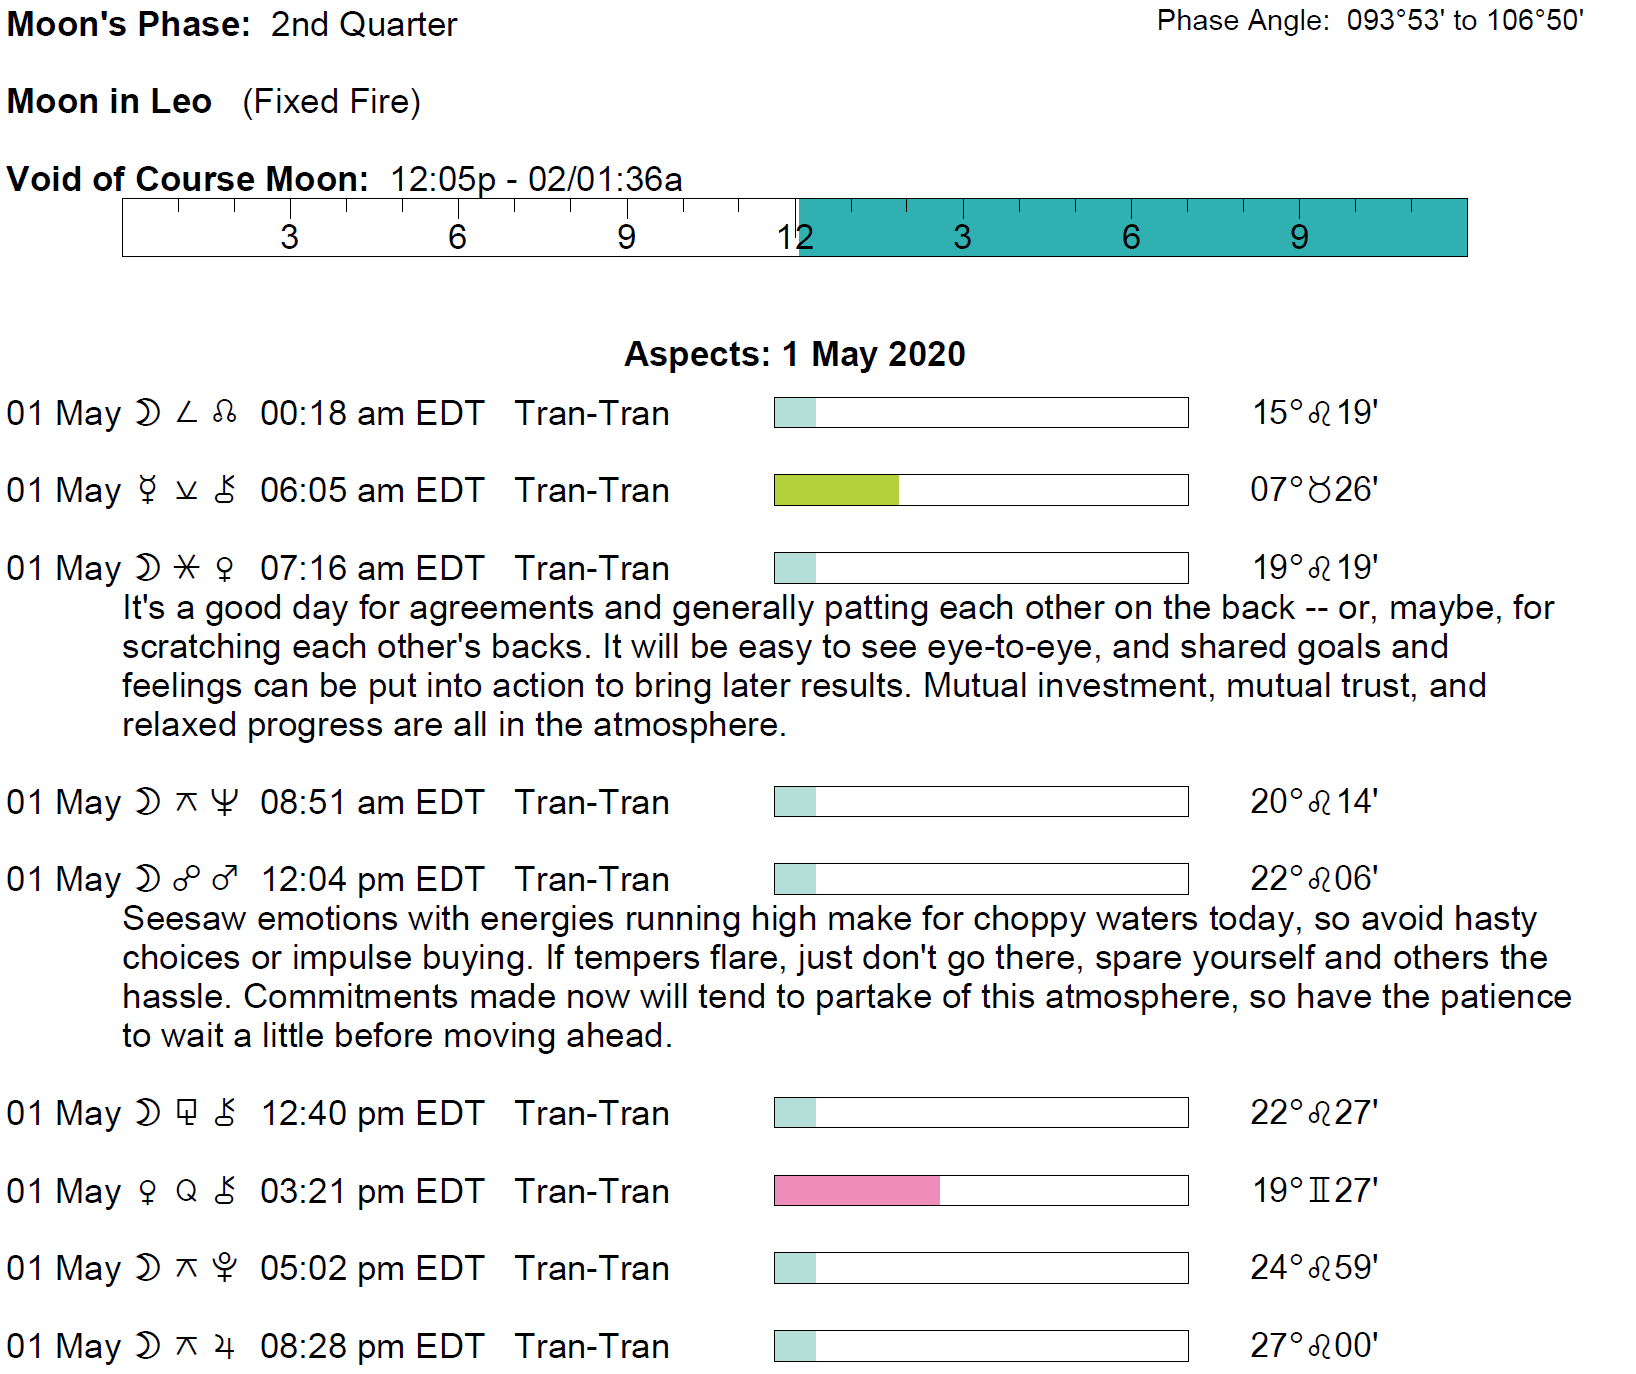Select the sextile symbol in 07:16 am row

pyautogui.click(x=186, y=567)
